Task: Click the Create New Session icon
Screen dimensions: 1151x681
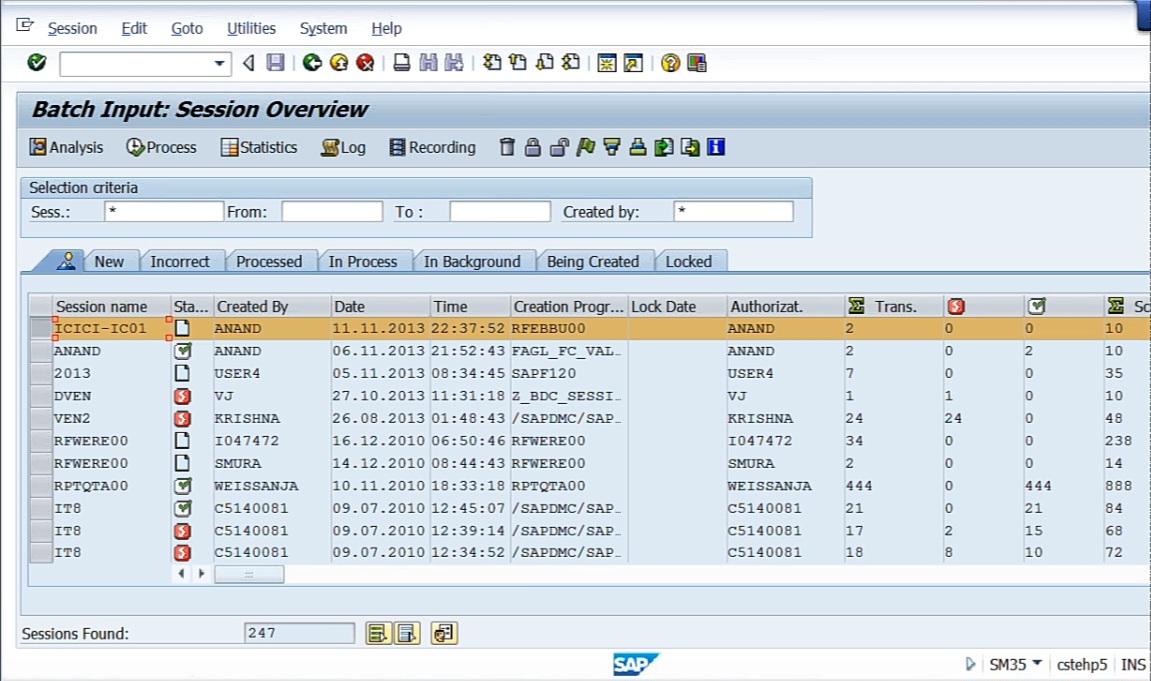Action: (607, 63)
